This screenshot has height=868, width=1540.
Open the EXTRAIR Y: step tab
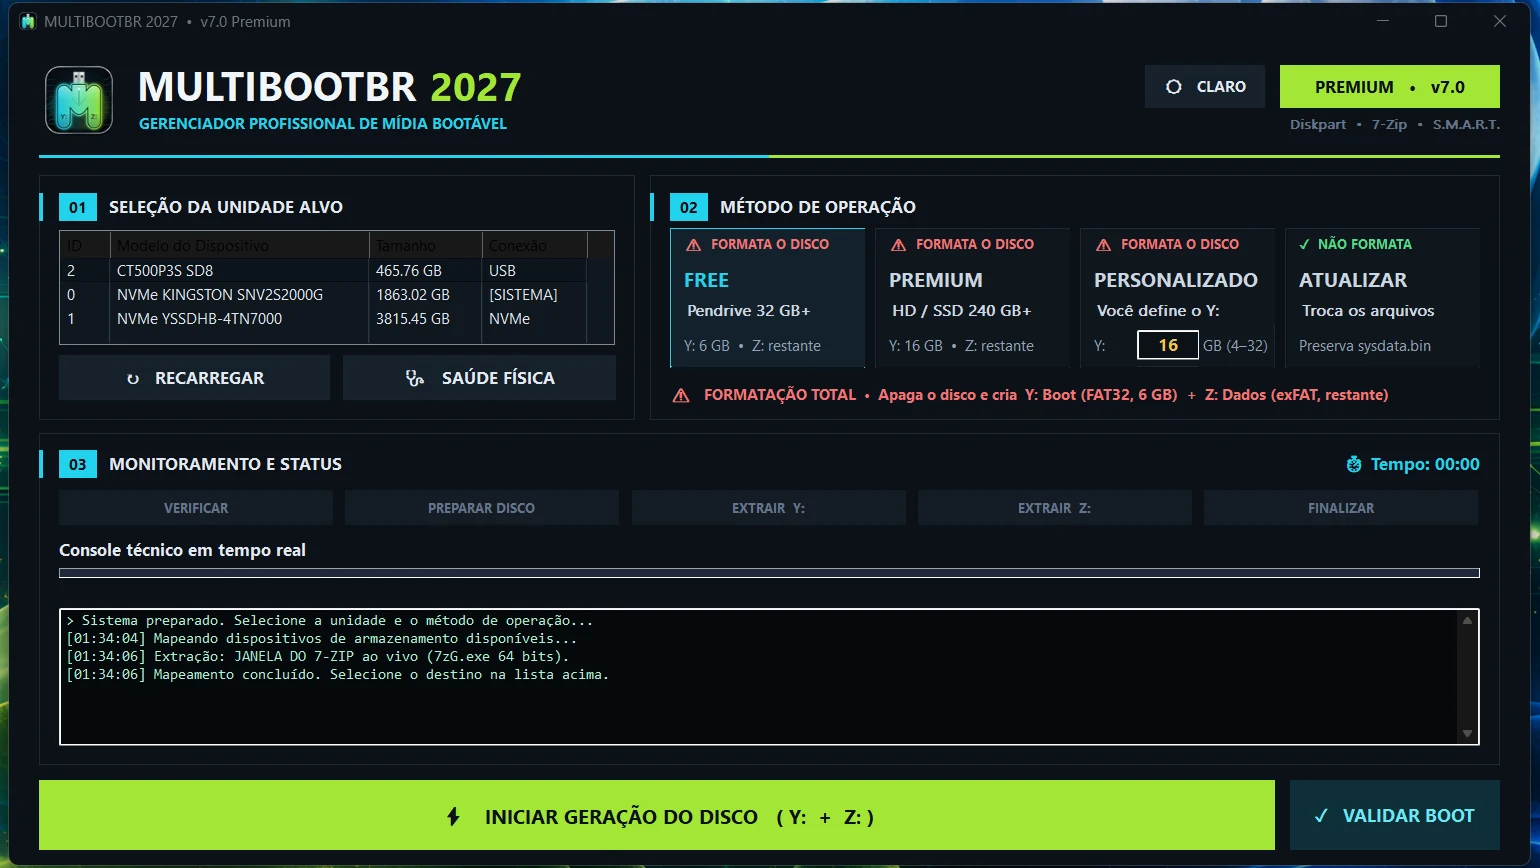tap(768, 508)
